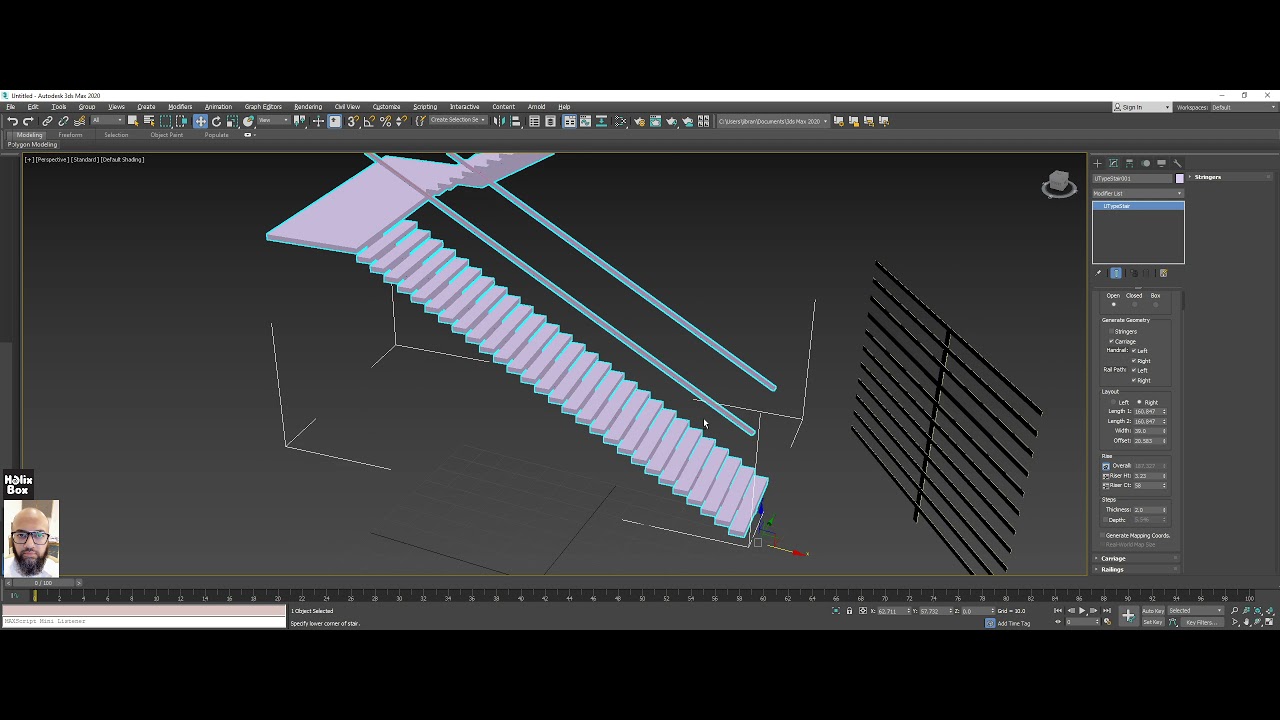Click the Selection Lock toggle in status bar
The width and height of the screenshot is (1280, 720).
coord(849,611)
